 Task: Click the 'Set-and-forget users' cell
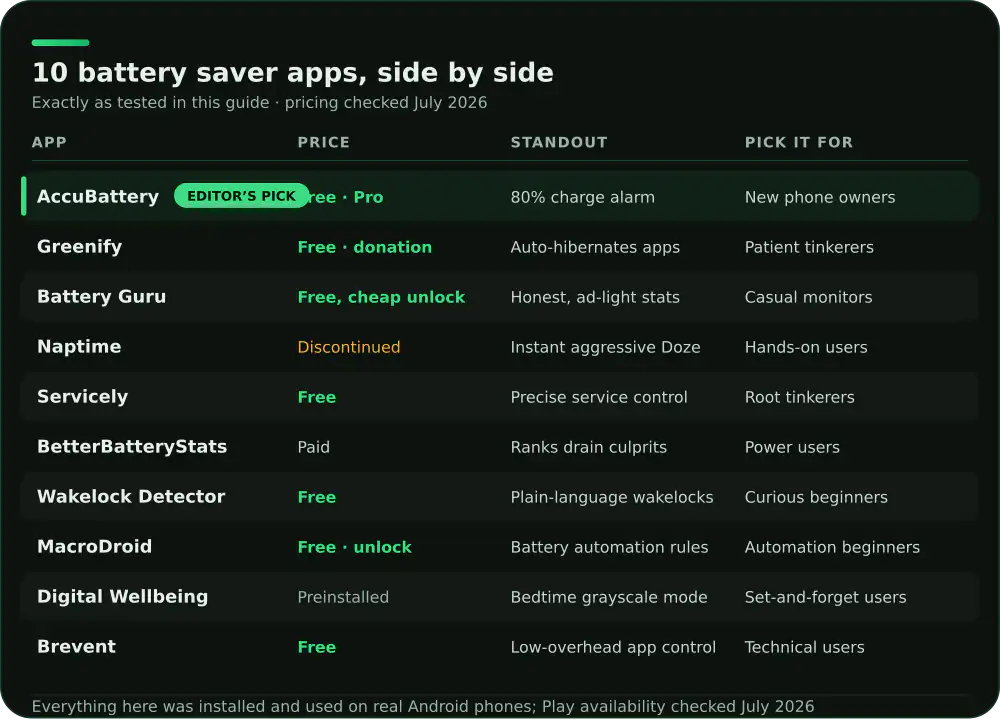(x=825, y=597)
